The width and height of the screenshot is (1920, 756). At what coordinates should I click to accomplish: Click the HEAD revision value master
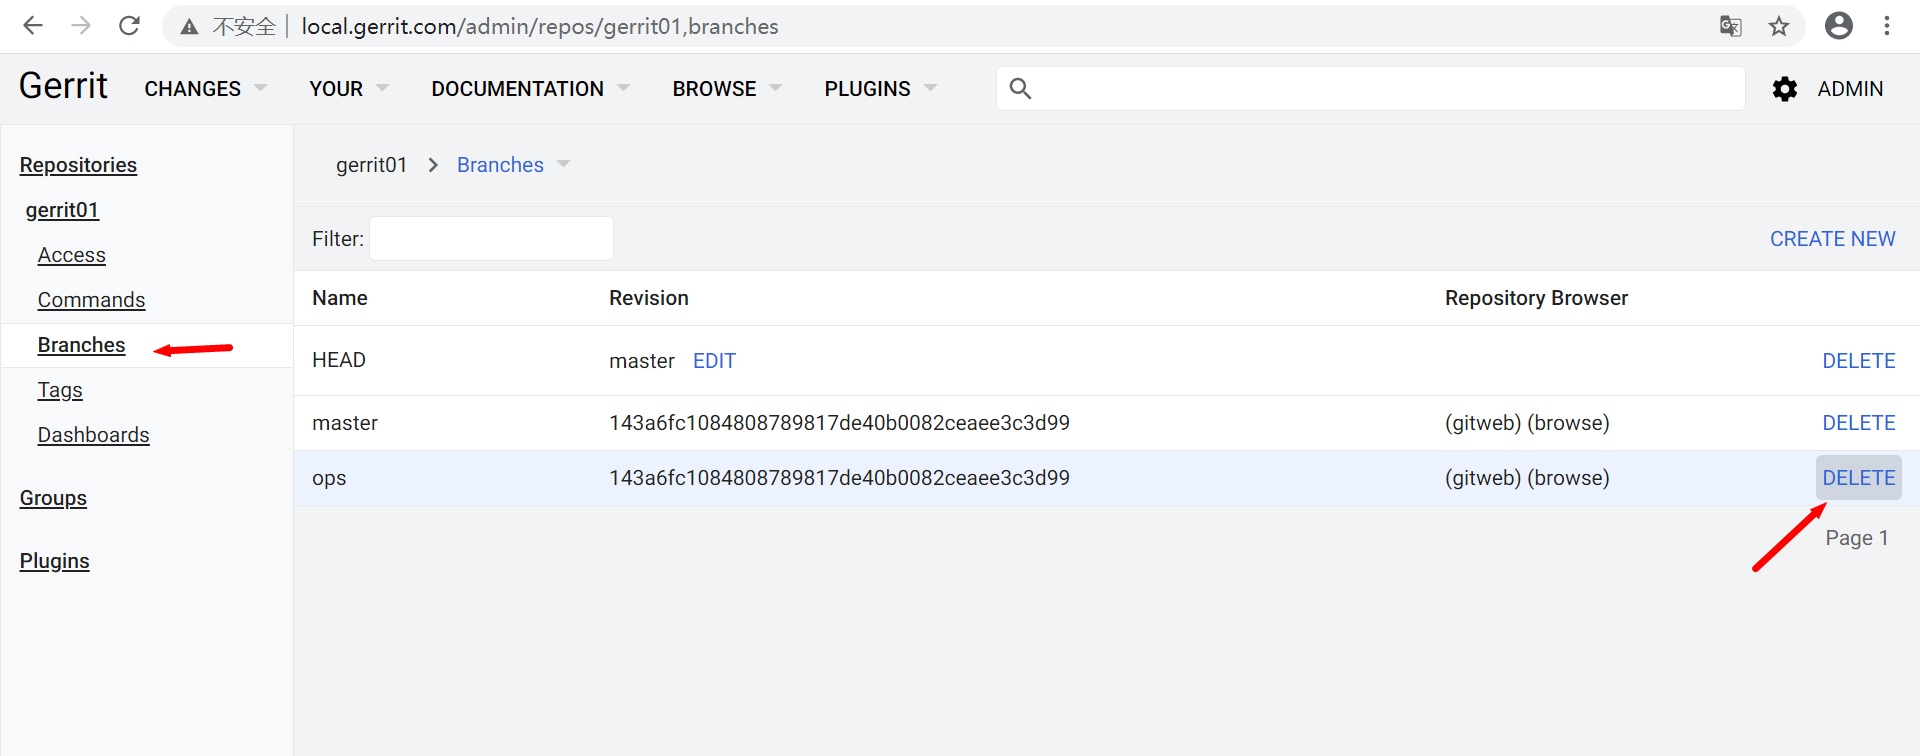tap(642, 361)
